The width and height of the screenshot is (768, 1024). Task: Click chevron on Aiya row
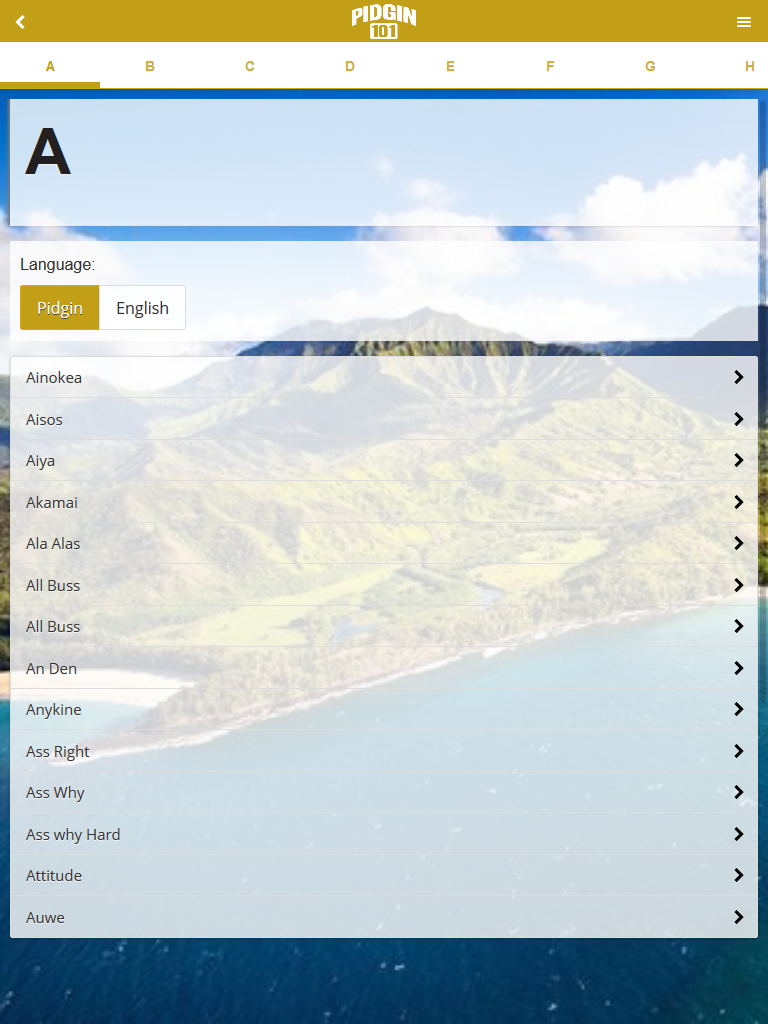click(x=739, y=460)
